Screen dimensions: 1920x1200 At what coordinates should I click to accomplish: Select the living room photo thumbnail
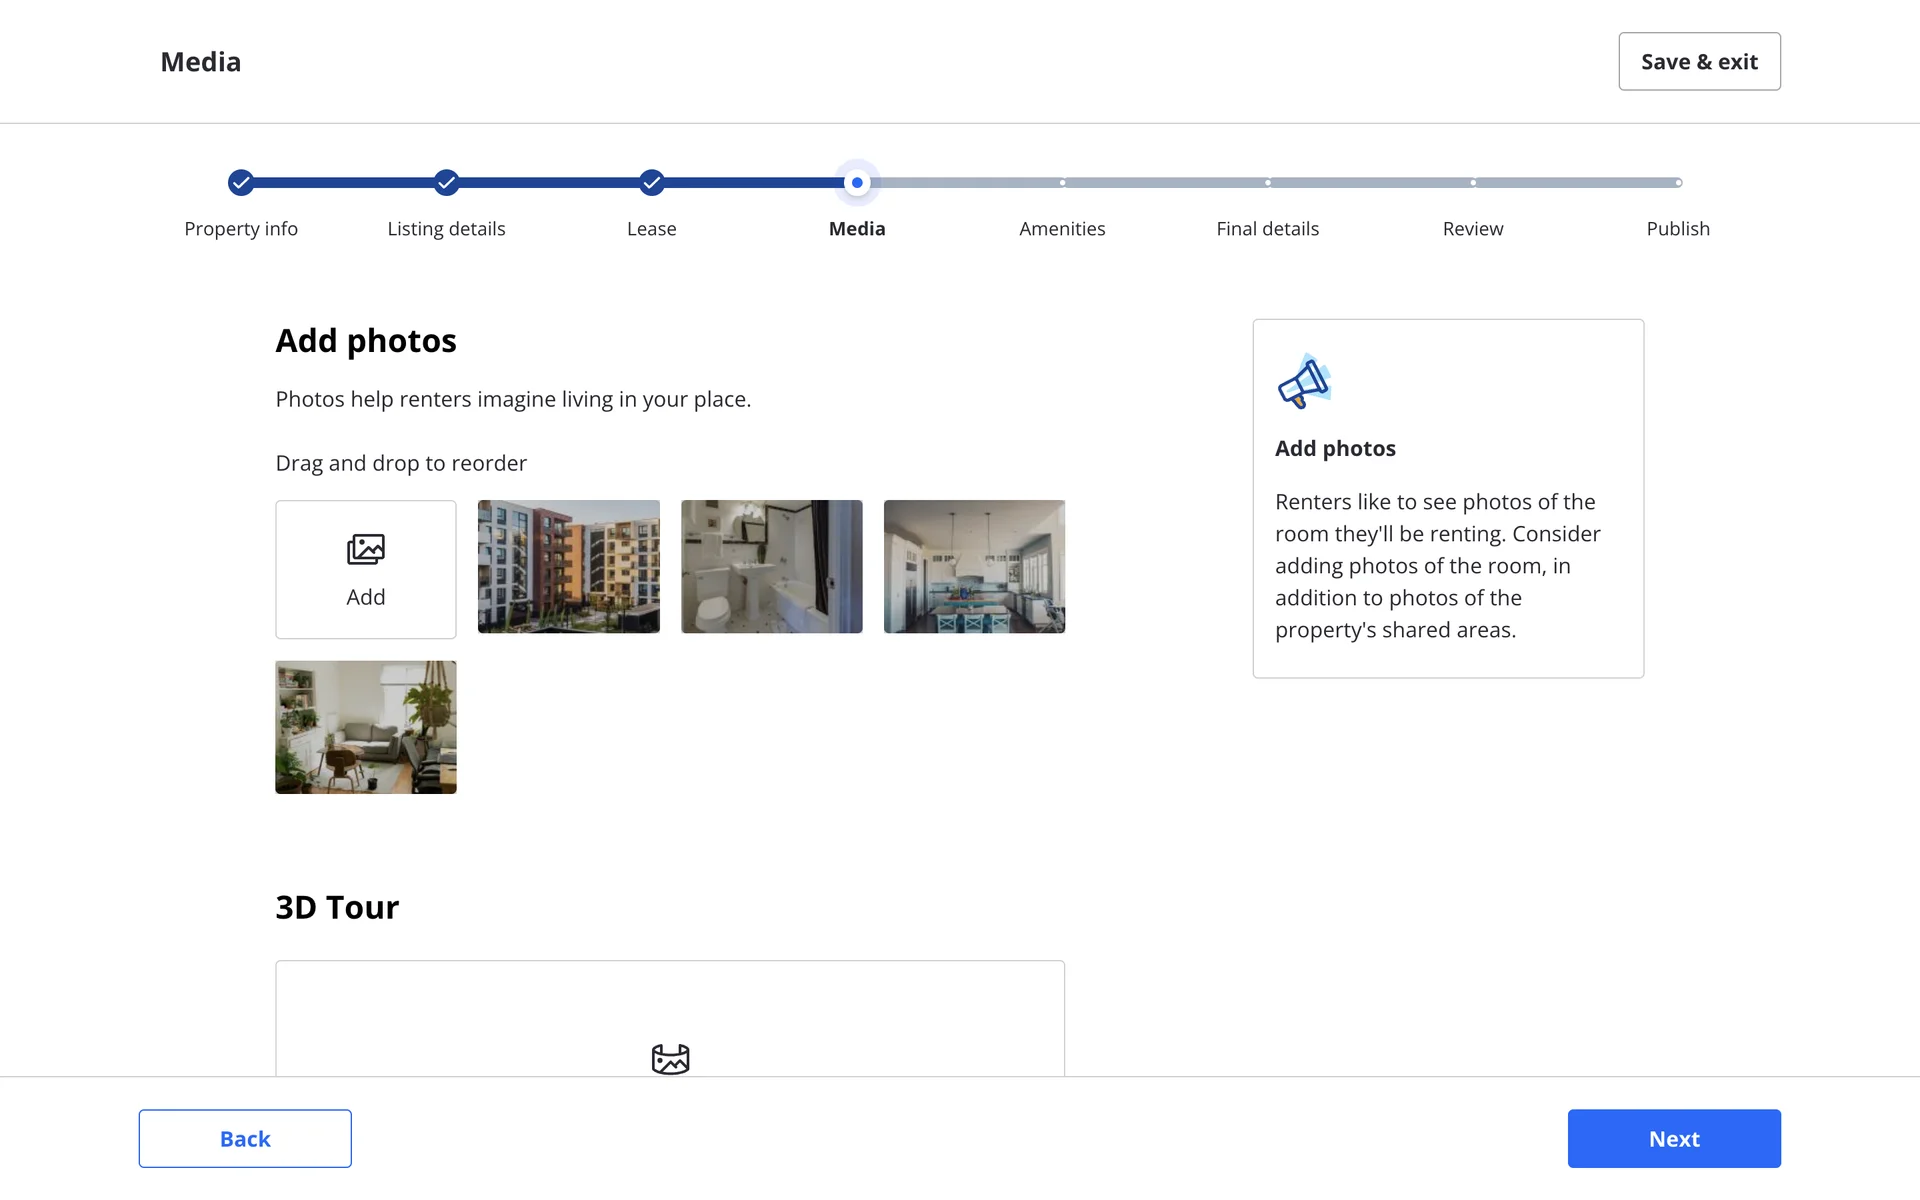365,727
